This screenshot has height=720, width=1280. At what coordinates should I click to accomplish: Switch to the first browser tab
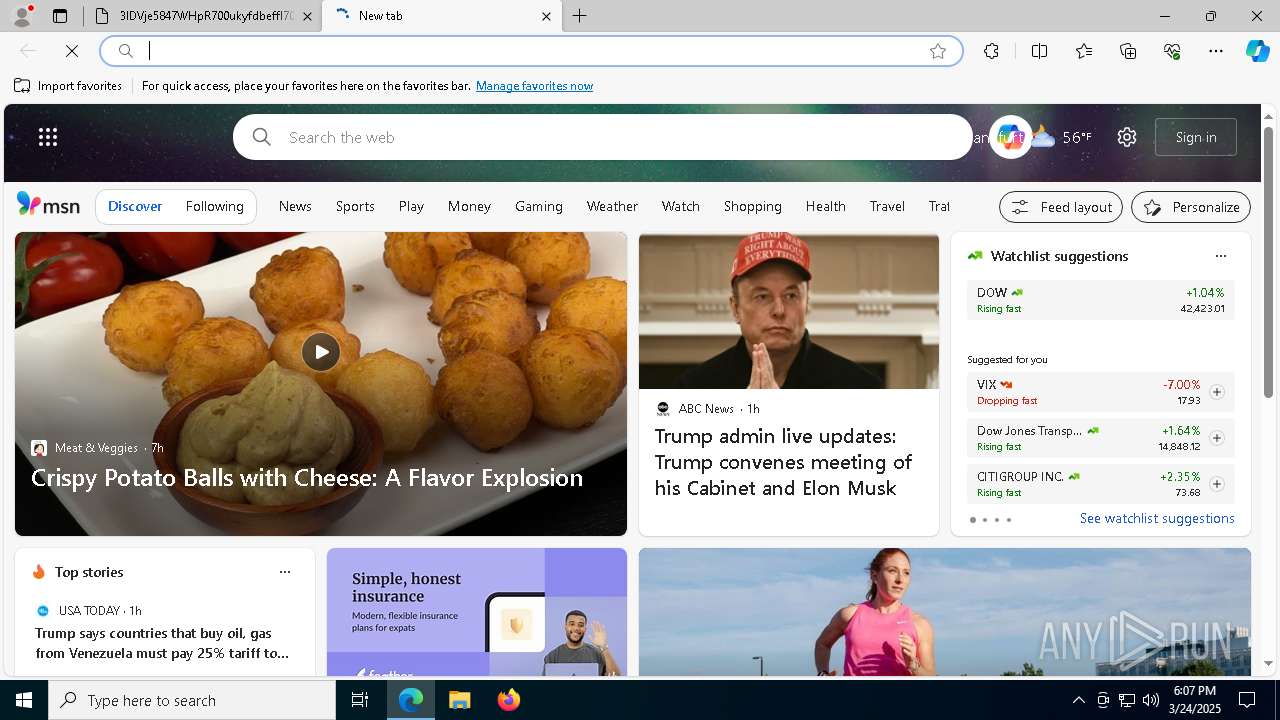point(203,16)
